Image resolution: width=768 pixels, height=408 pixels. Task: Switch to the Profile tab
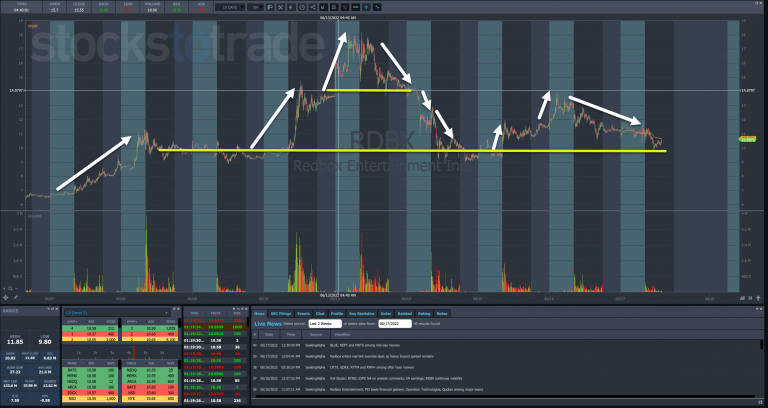[x=336, y=313]
